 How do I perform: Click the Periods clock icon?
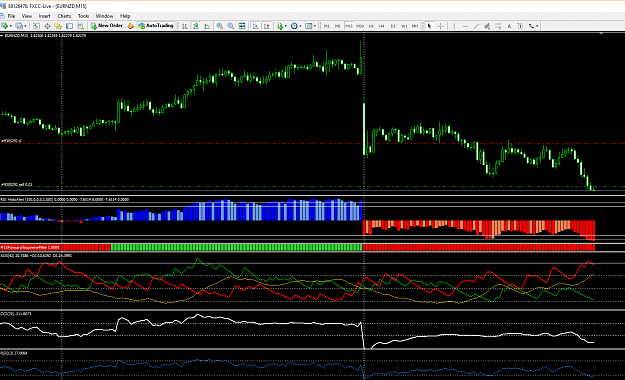(x=294, y=26)
